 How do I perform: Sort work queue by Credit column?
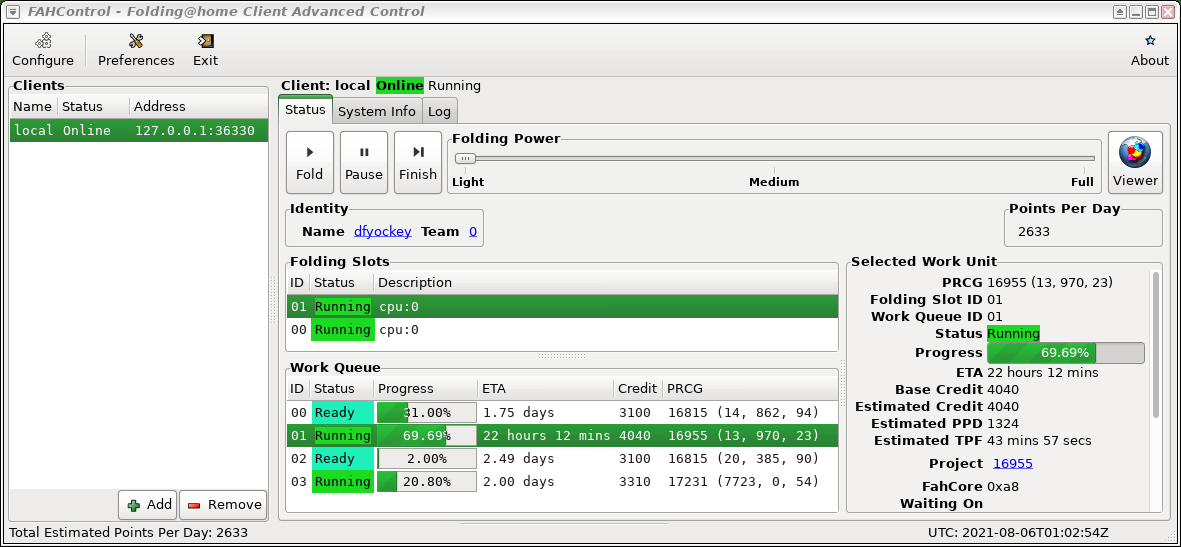tap(638, 389)
